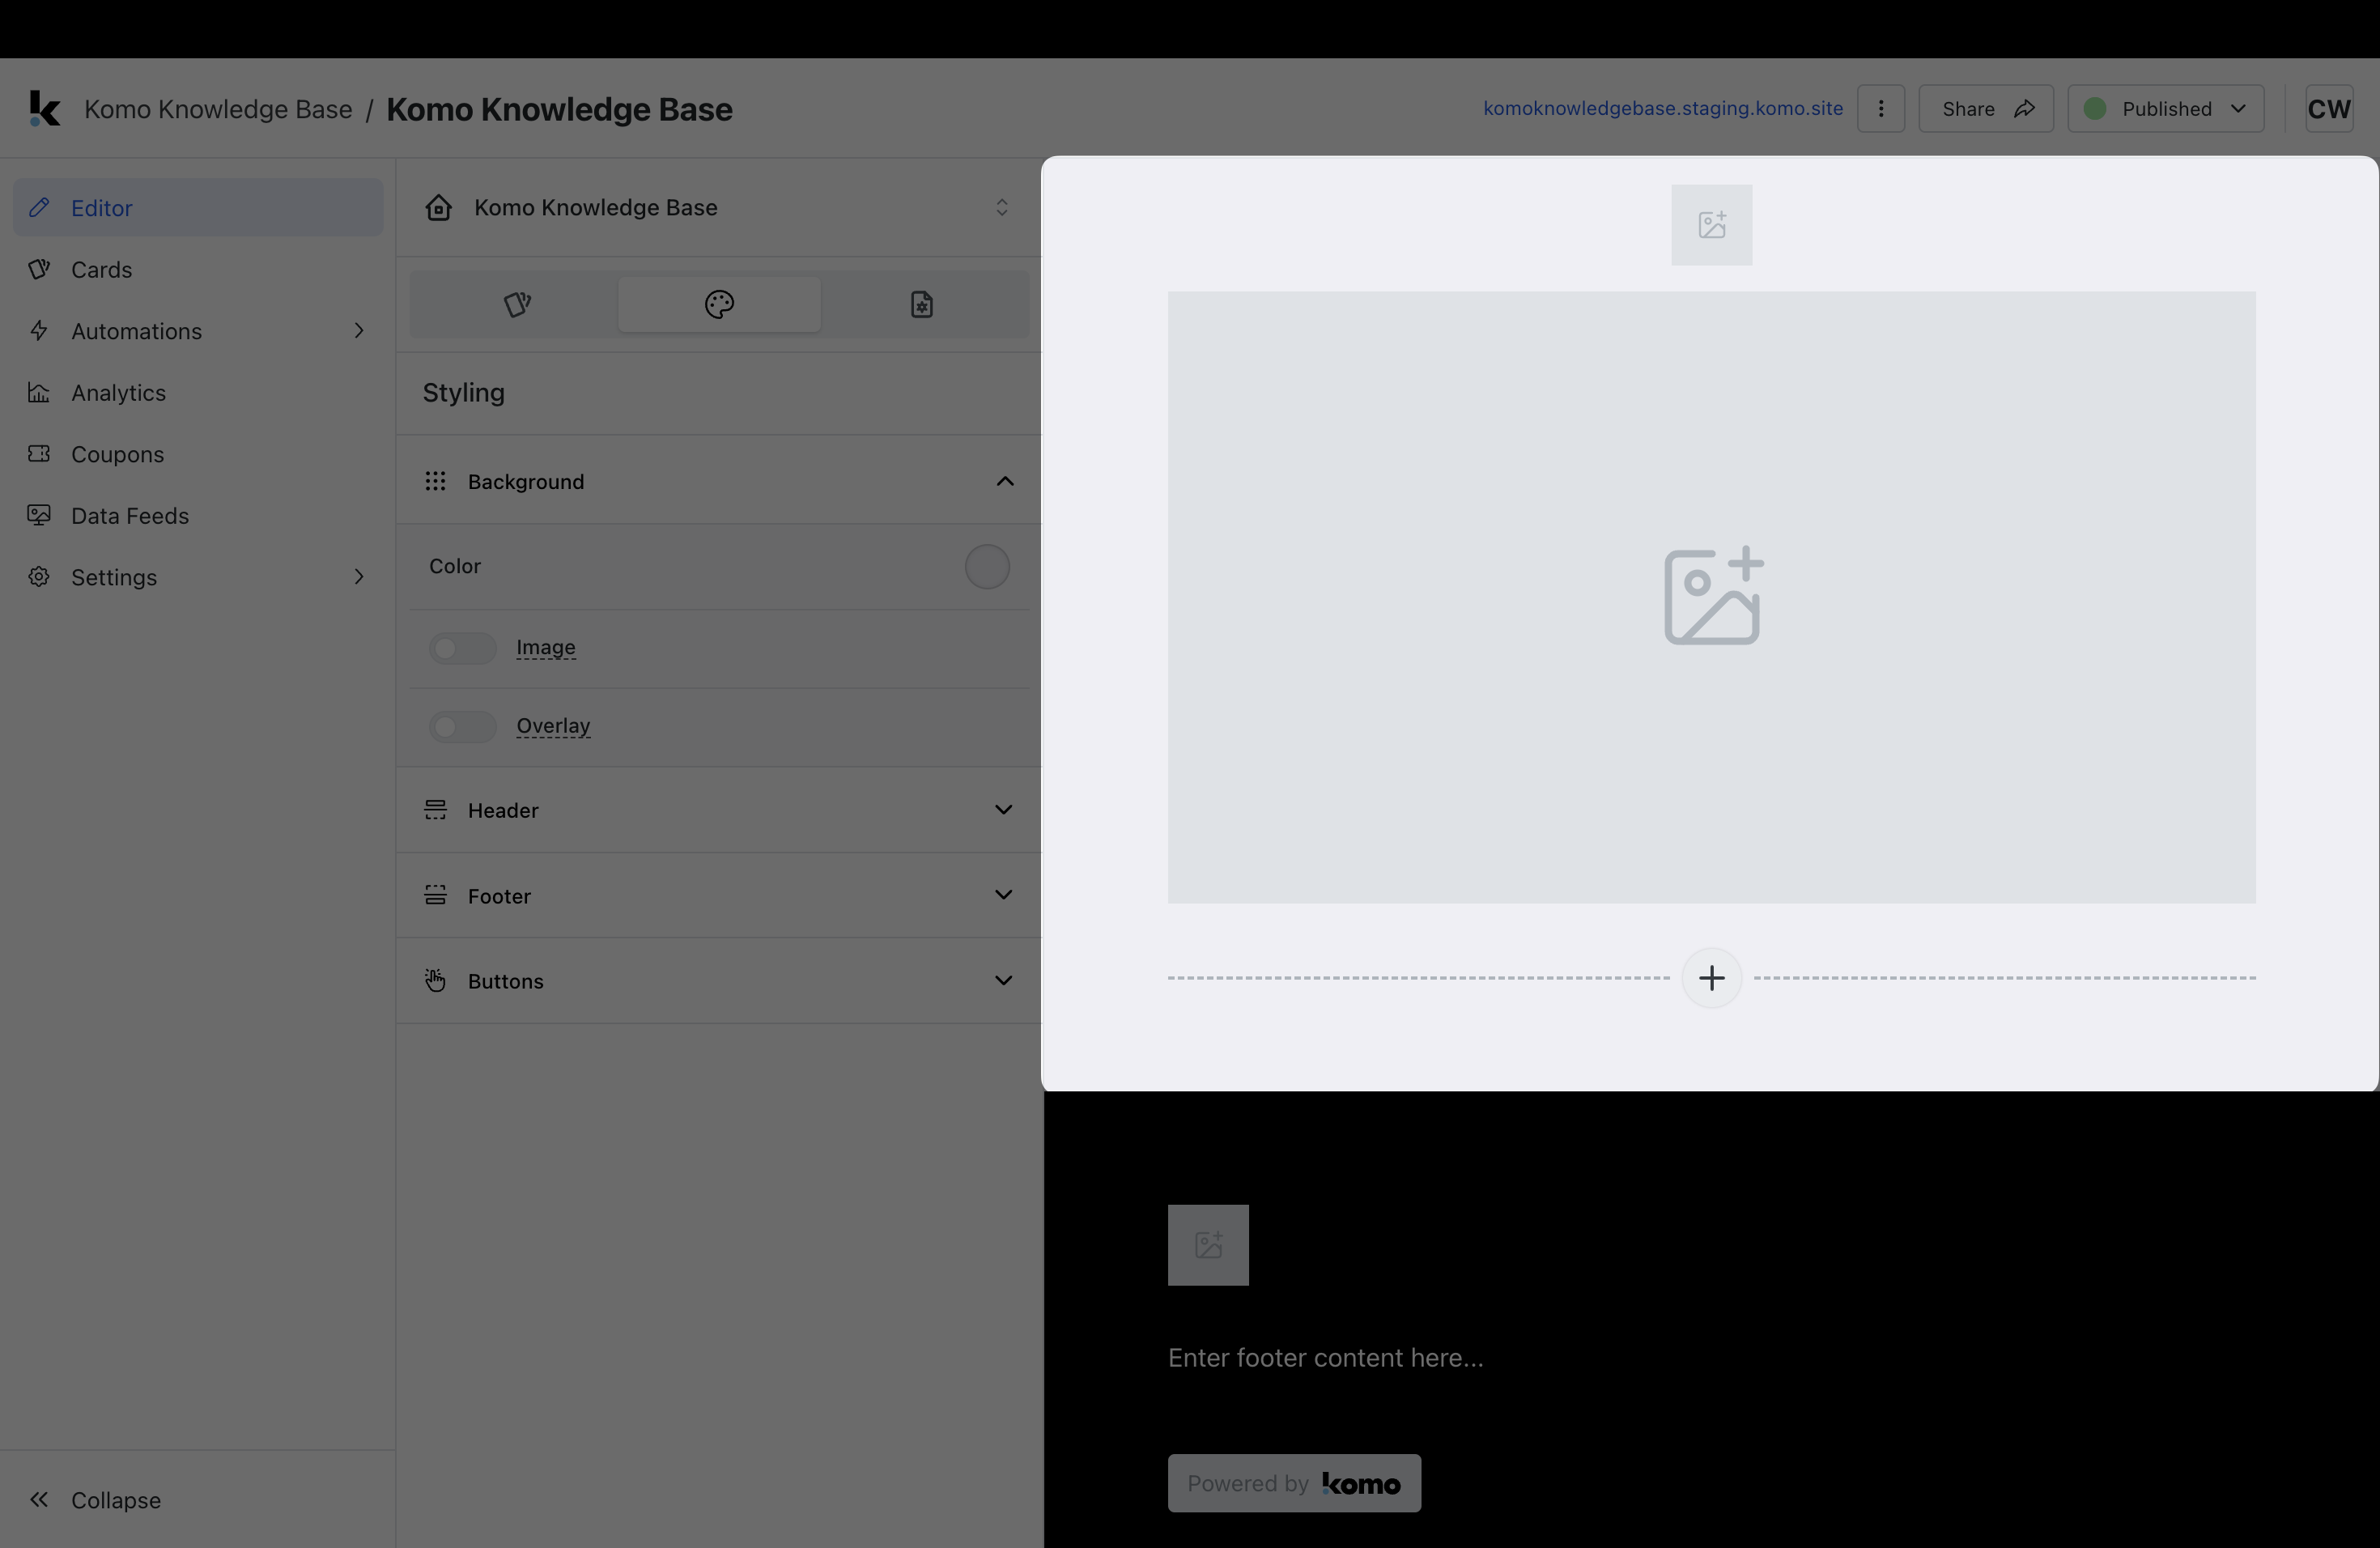Expand the Buttons styling section

pyautogui.click(x=1003, y=981)
